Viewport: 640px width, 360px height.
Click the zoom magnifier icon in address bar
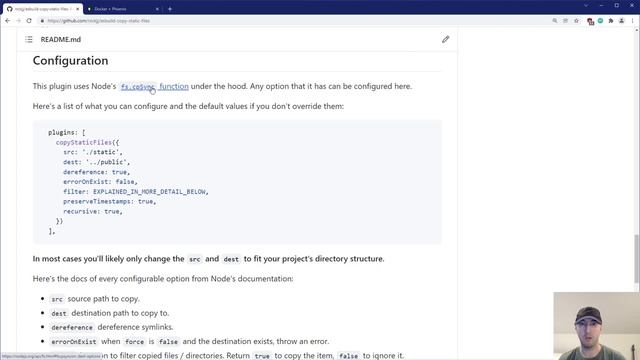(555, 21)
